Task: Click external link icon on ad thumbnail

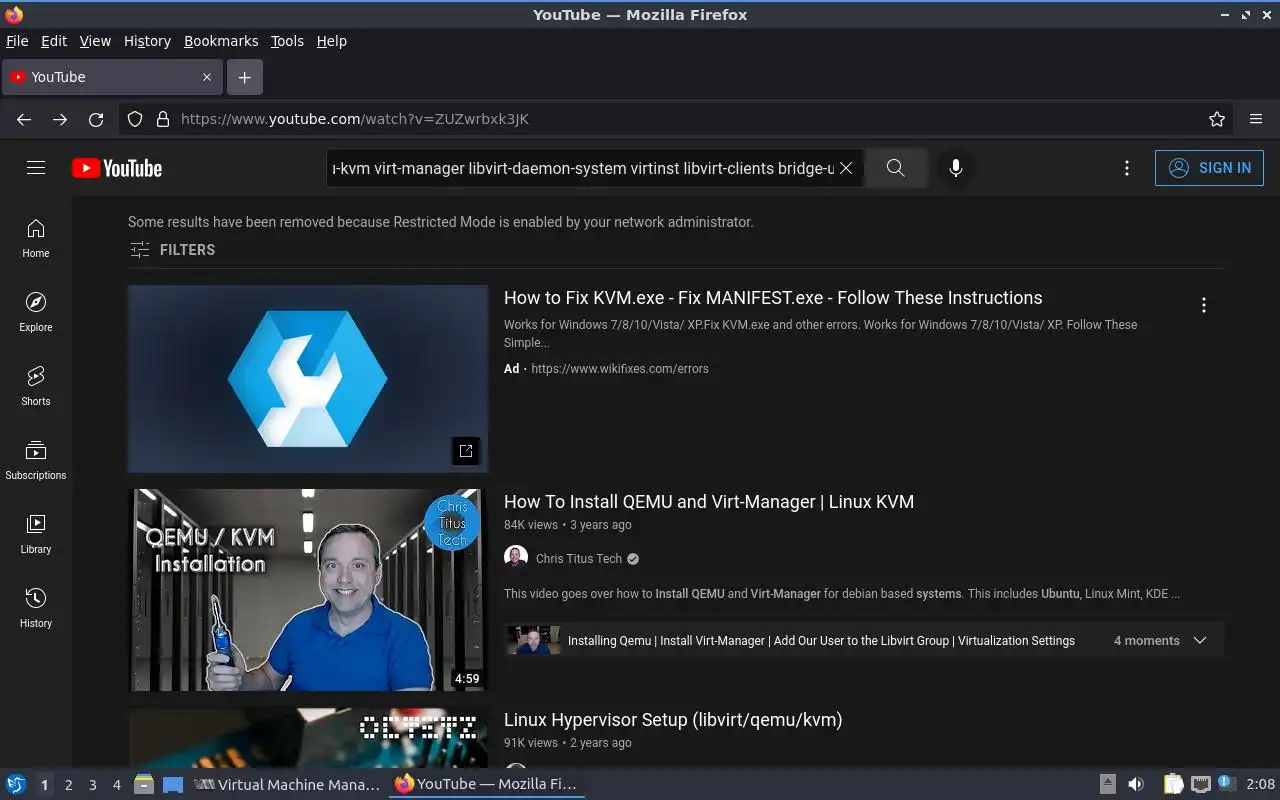Action: pyautogui.click(x=466, y=450)
